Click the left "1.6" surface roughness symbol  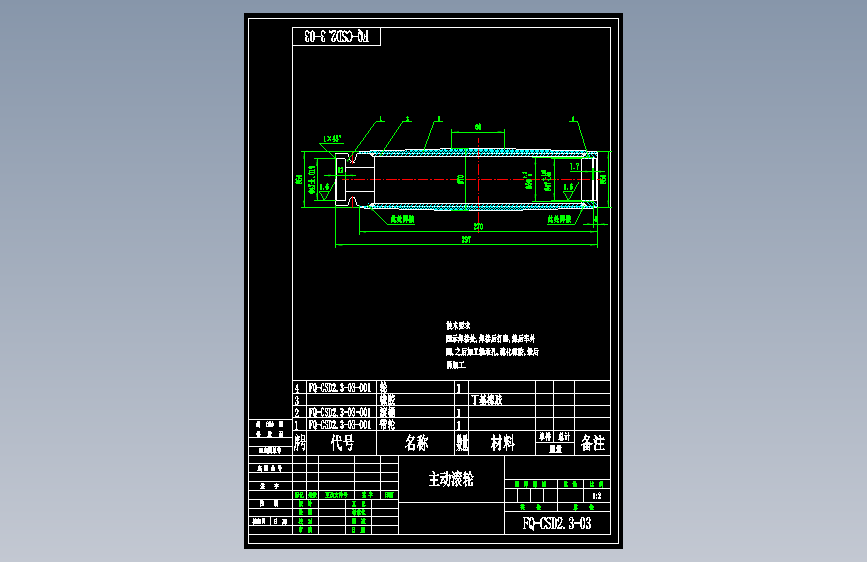pos(324,191)
